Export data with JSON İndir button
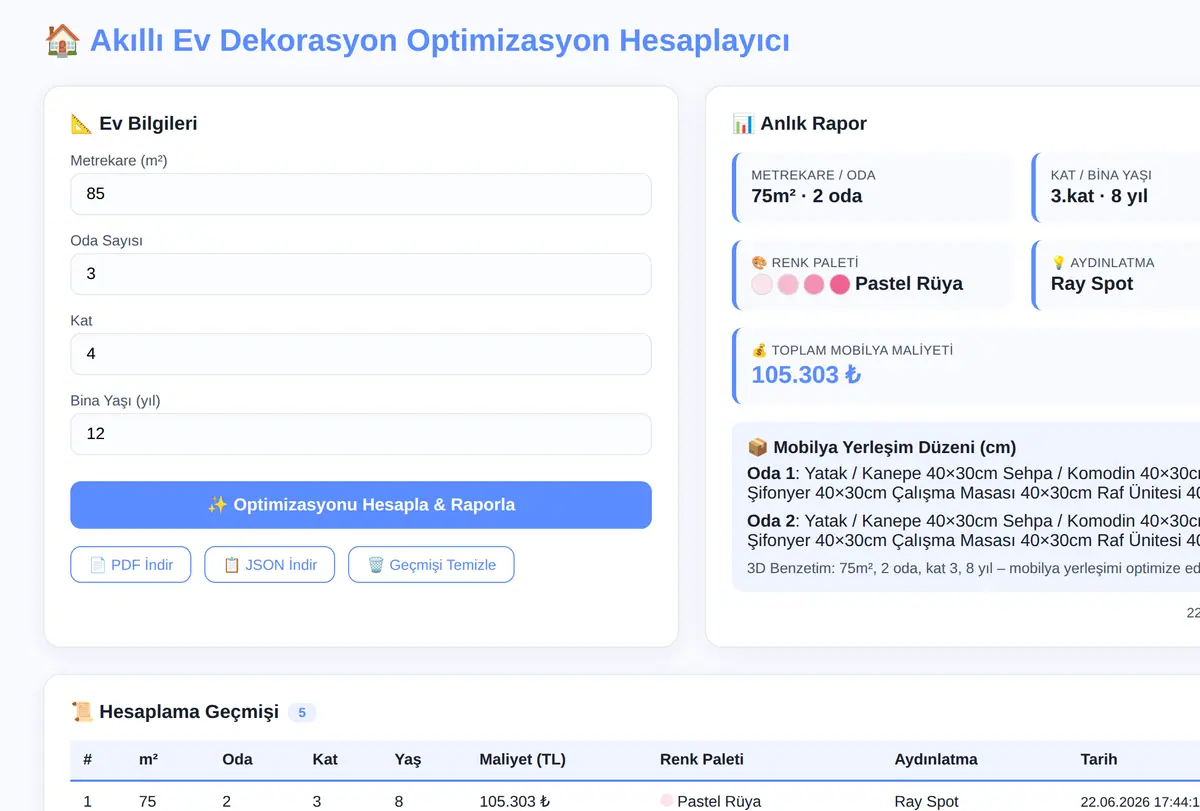 tap(270, 565)
